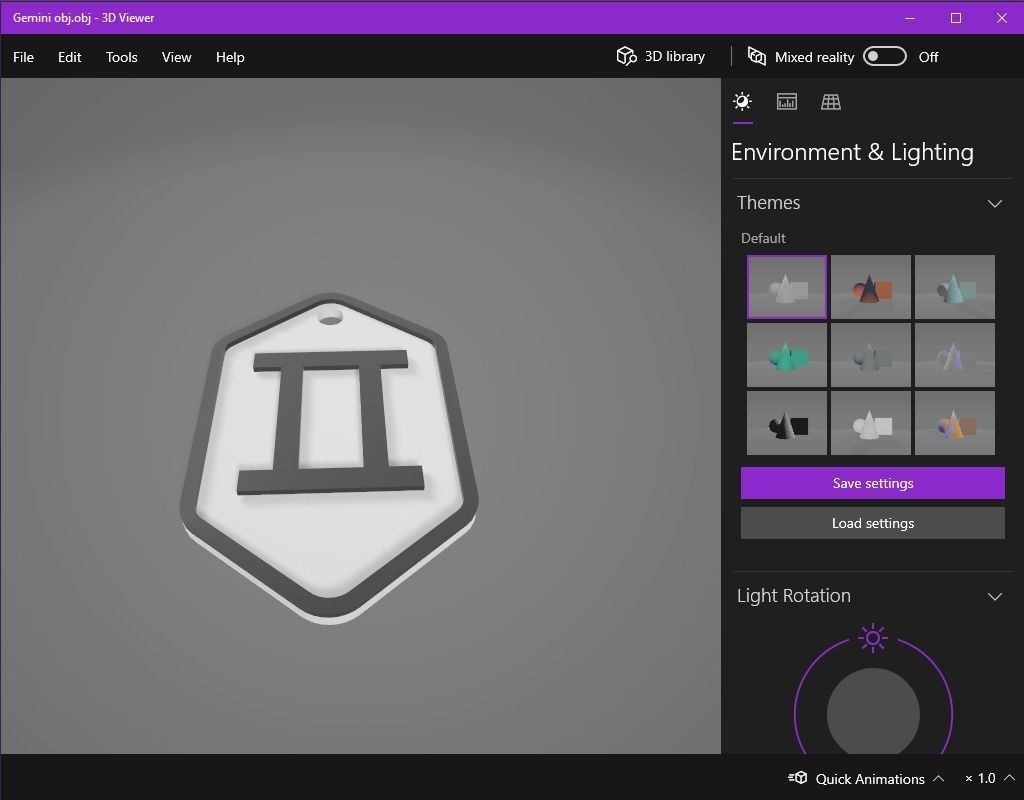Open the Grid & Views tab icon
1024x800 pixels.
(831, 101)
